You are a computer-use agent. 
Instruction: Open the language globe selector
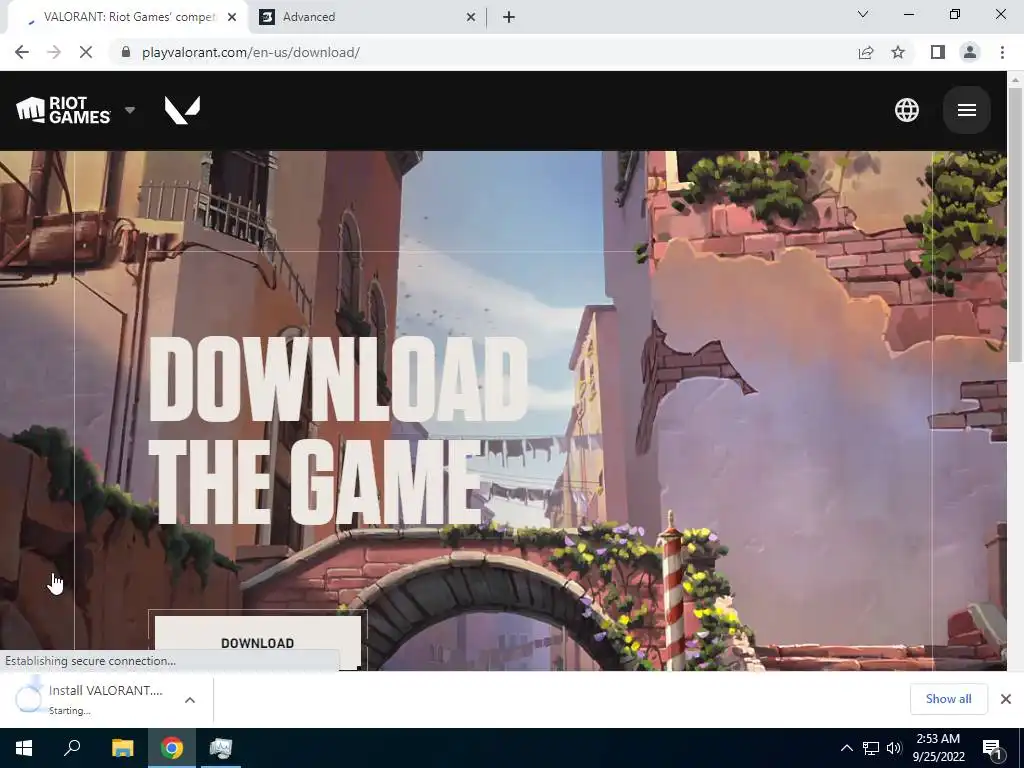pos(906,110)
